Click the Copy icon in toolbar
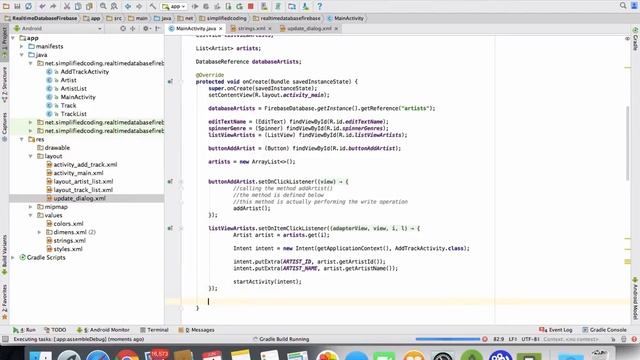 pos(78,6)
